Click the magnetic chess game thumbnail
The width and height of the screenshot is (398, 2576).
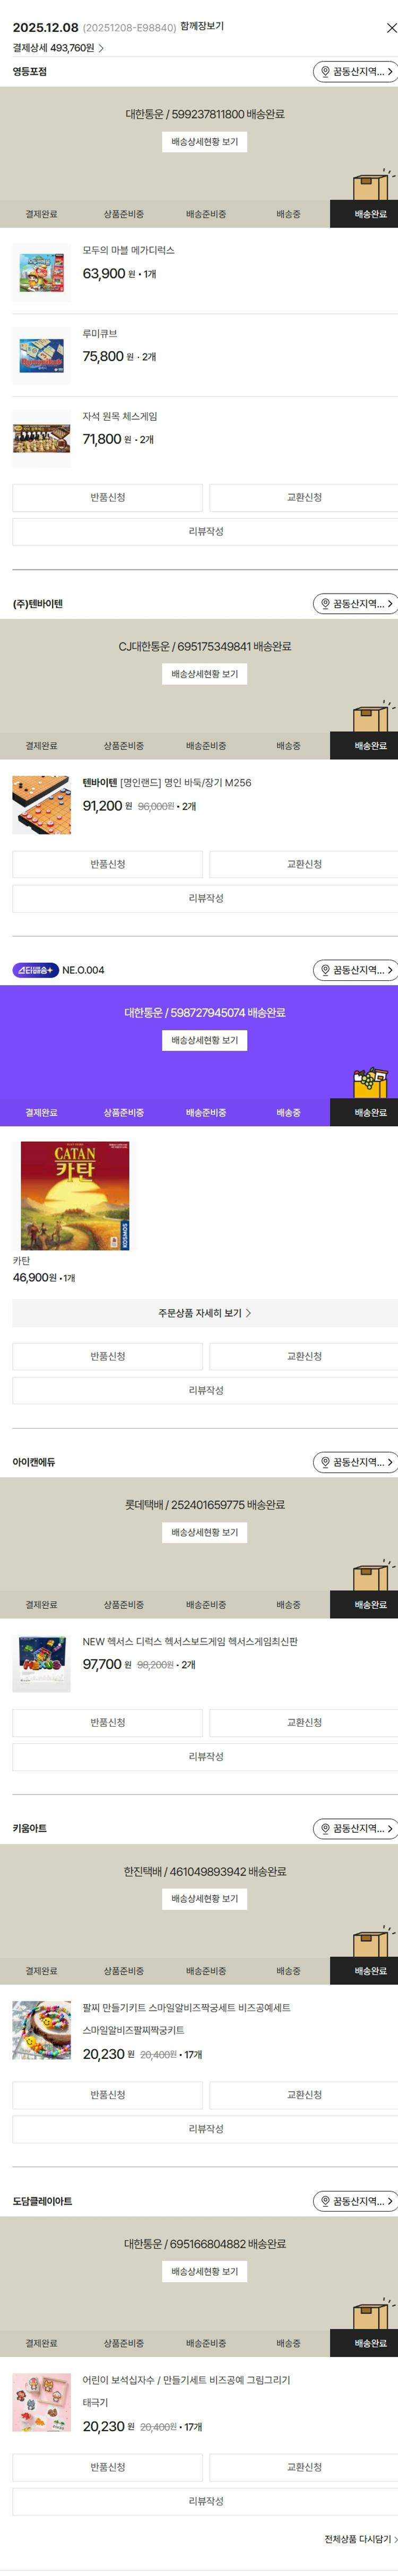42,438
